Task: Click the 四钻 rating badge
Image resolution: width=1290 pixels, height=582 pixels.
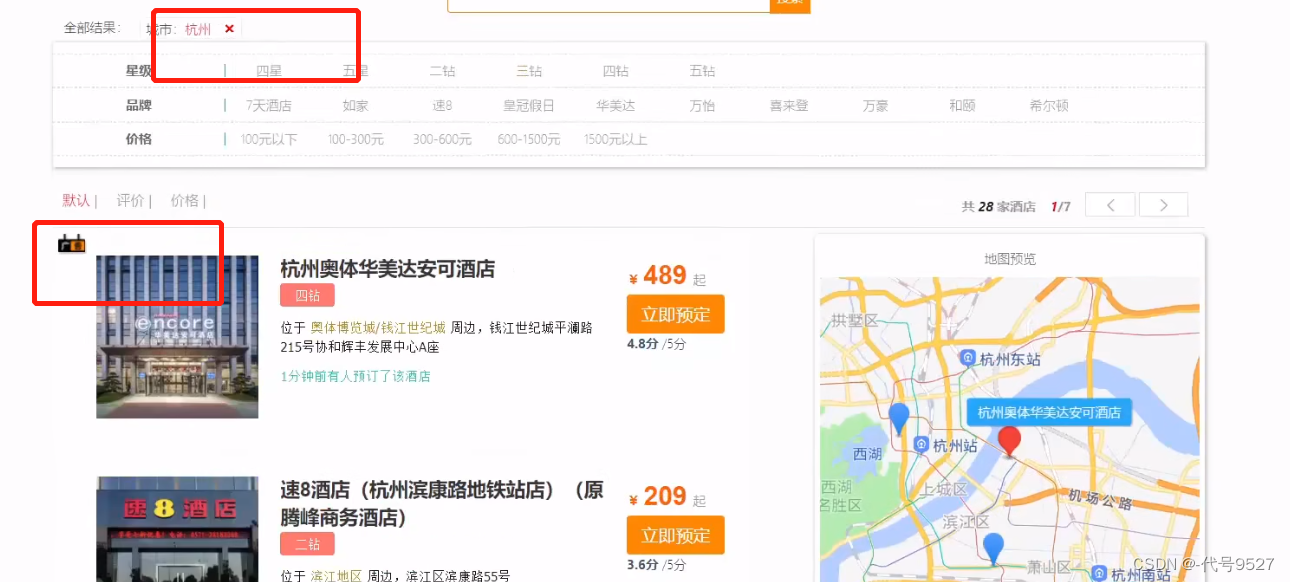Action: pos(307,295)
